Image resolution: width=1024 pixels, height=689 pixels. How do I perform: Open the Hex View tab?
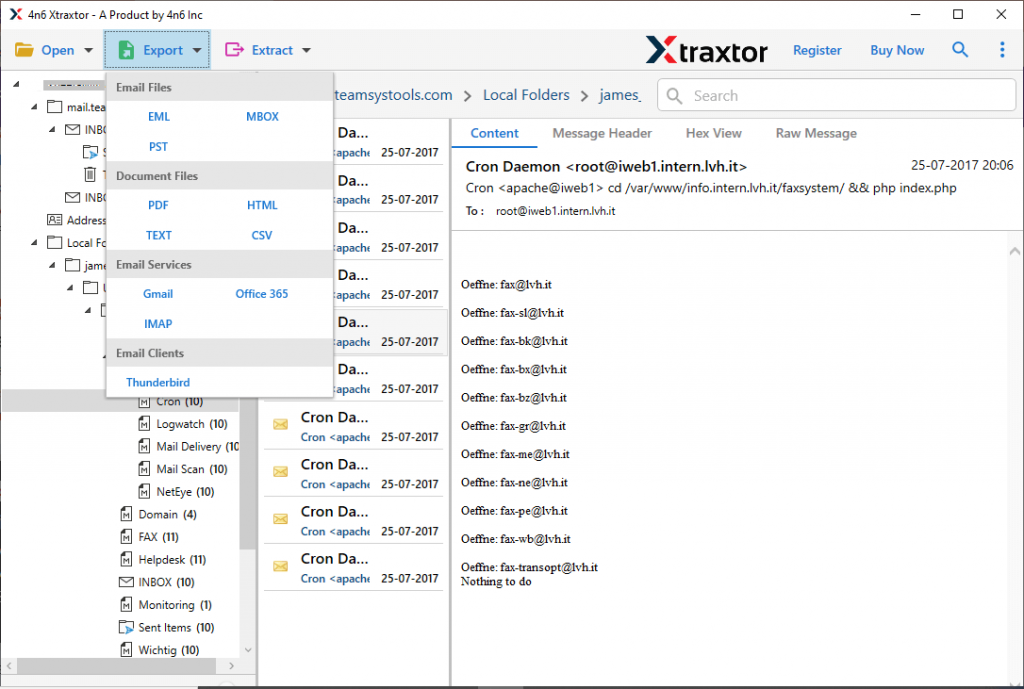713,133
